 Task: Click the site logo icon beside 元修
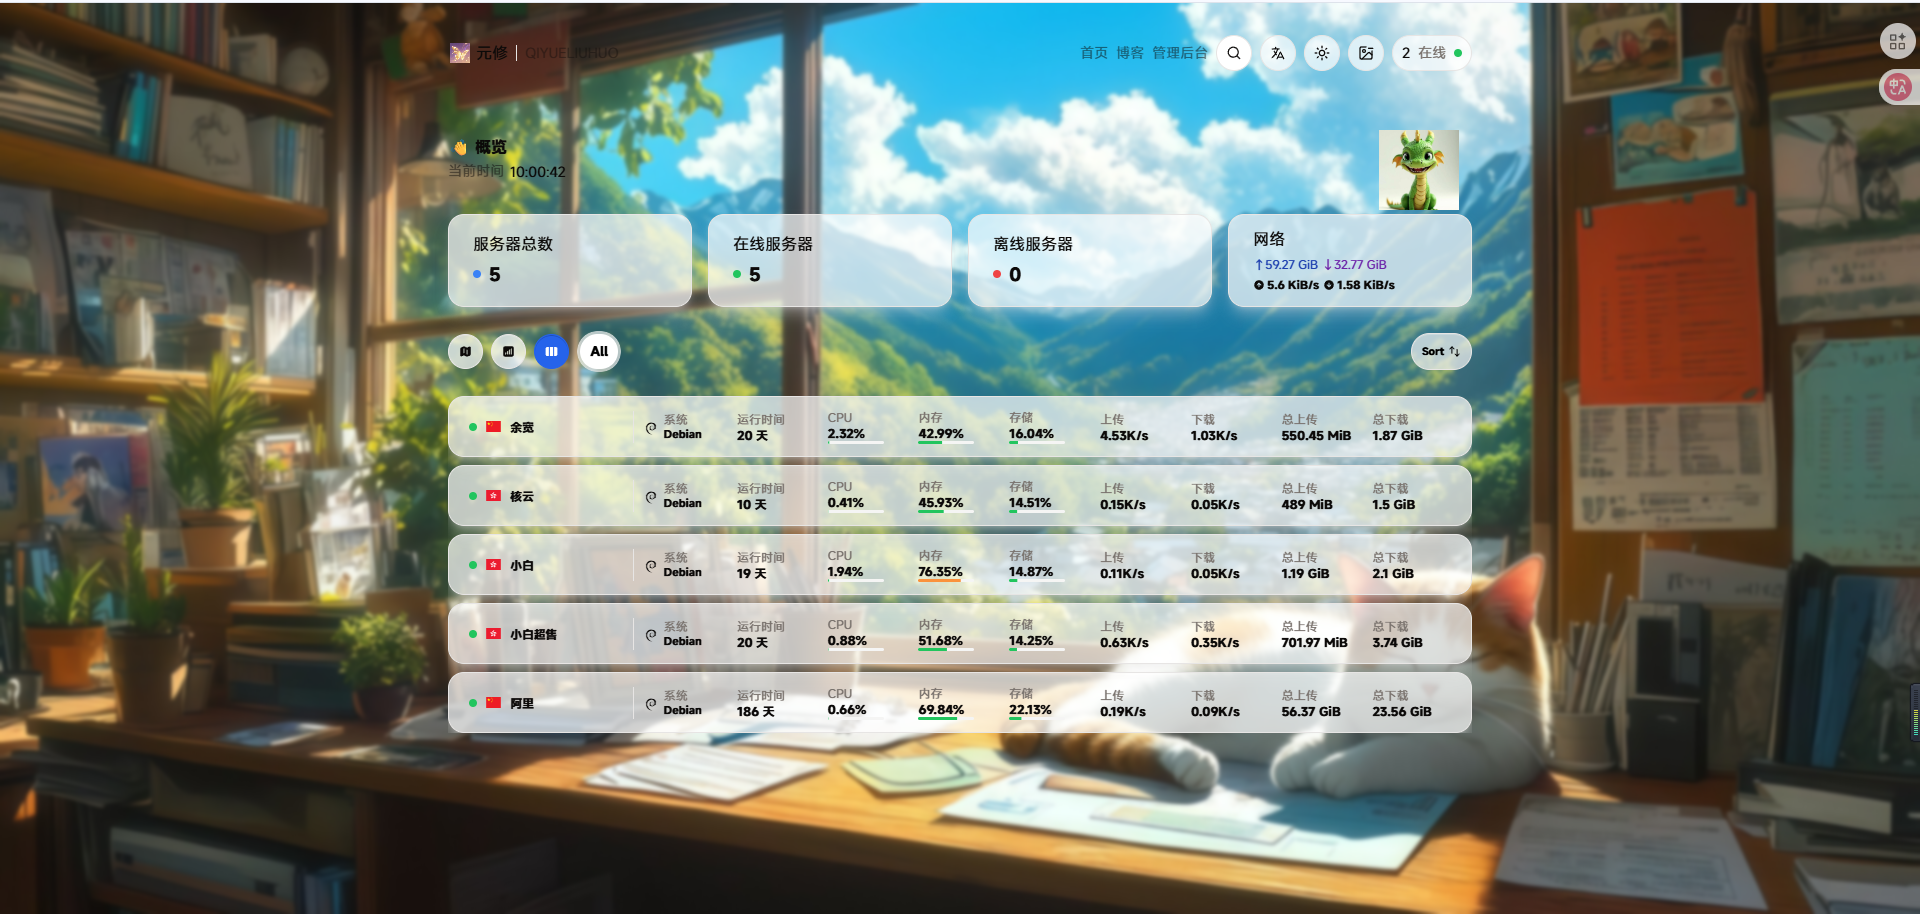[460, 53]
